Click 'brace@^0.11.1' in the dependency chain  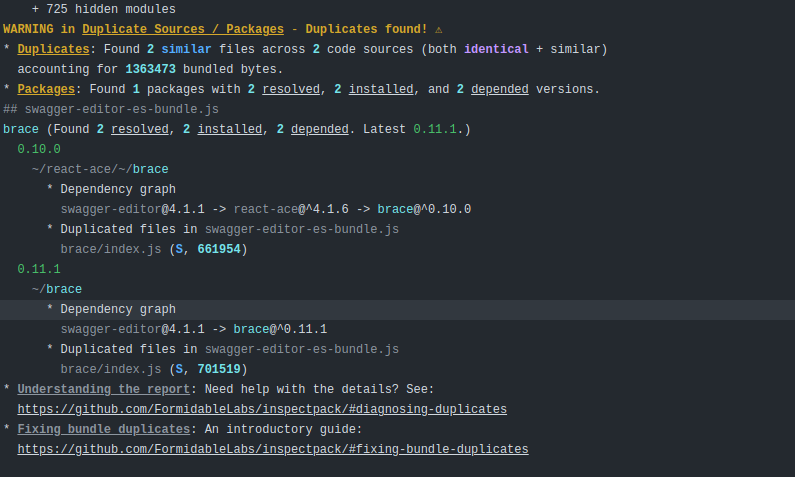coord(280,329)
